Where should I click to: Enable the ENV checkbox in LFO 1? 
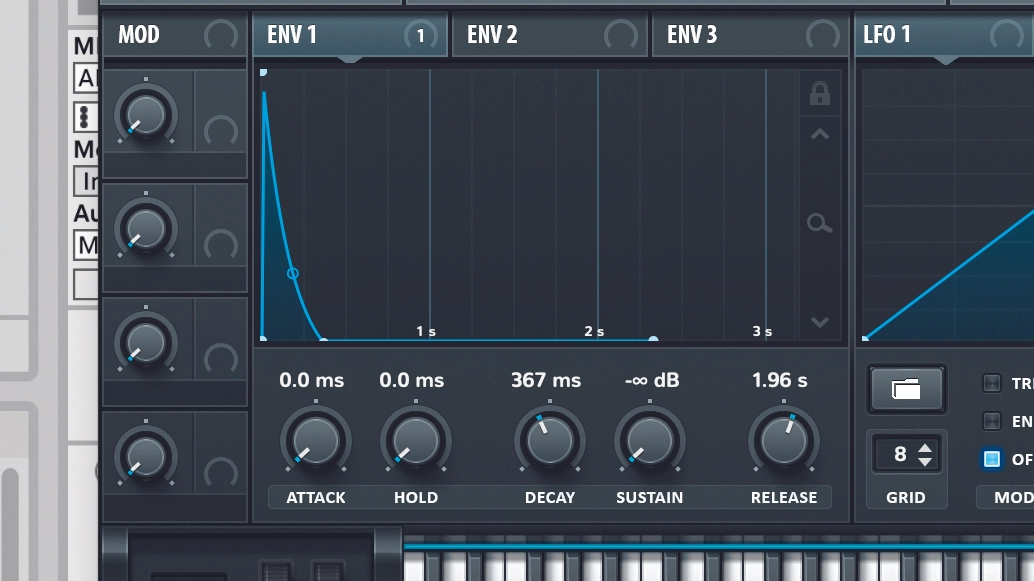tap(992, 421)
